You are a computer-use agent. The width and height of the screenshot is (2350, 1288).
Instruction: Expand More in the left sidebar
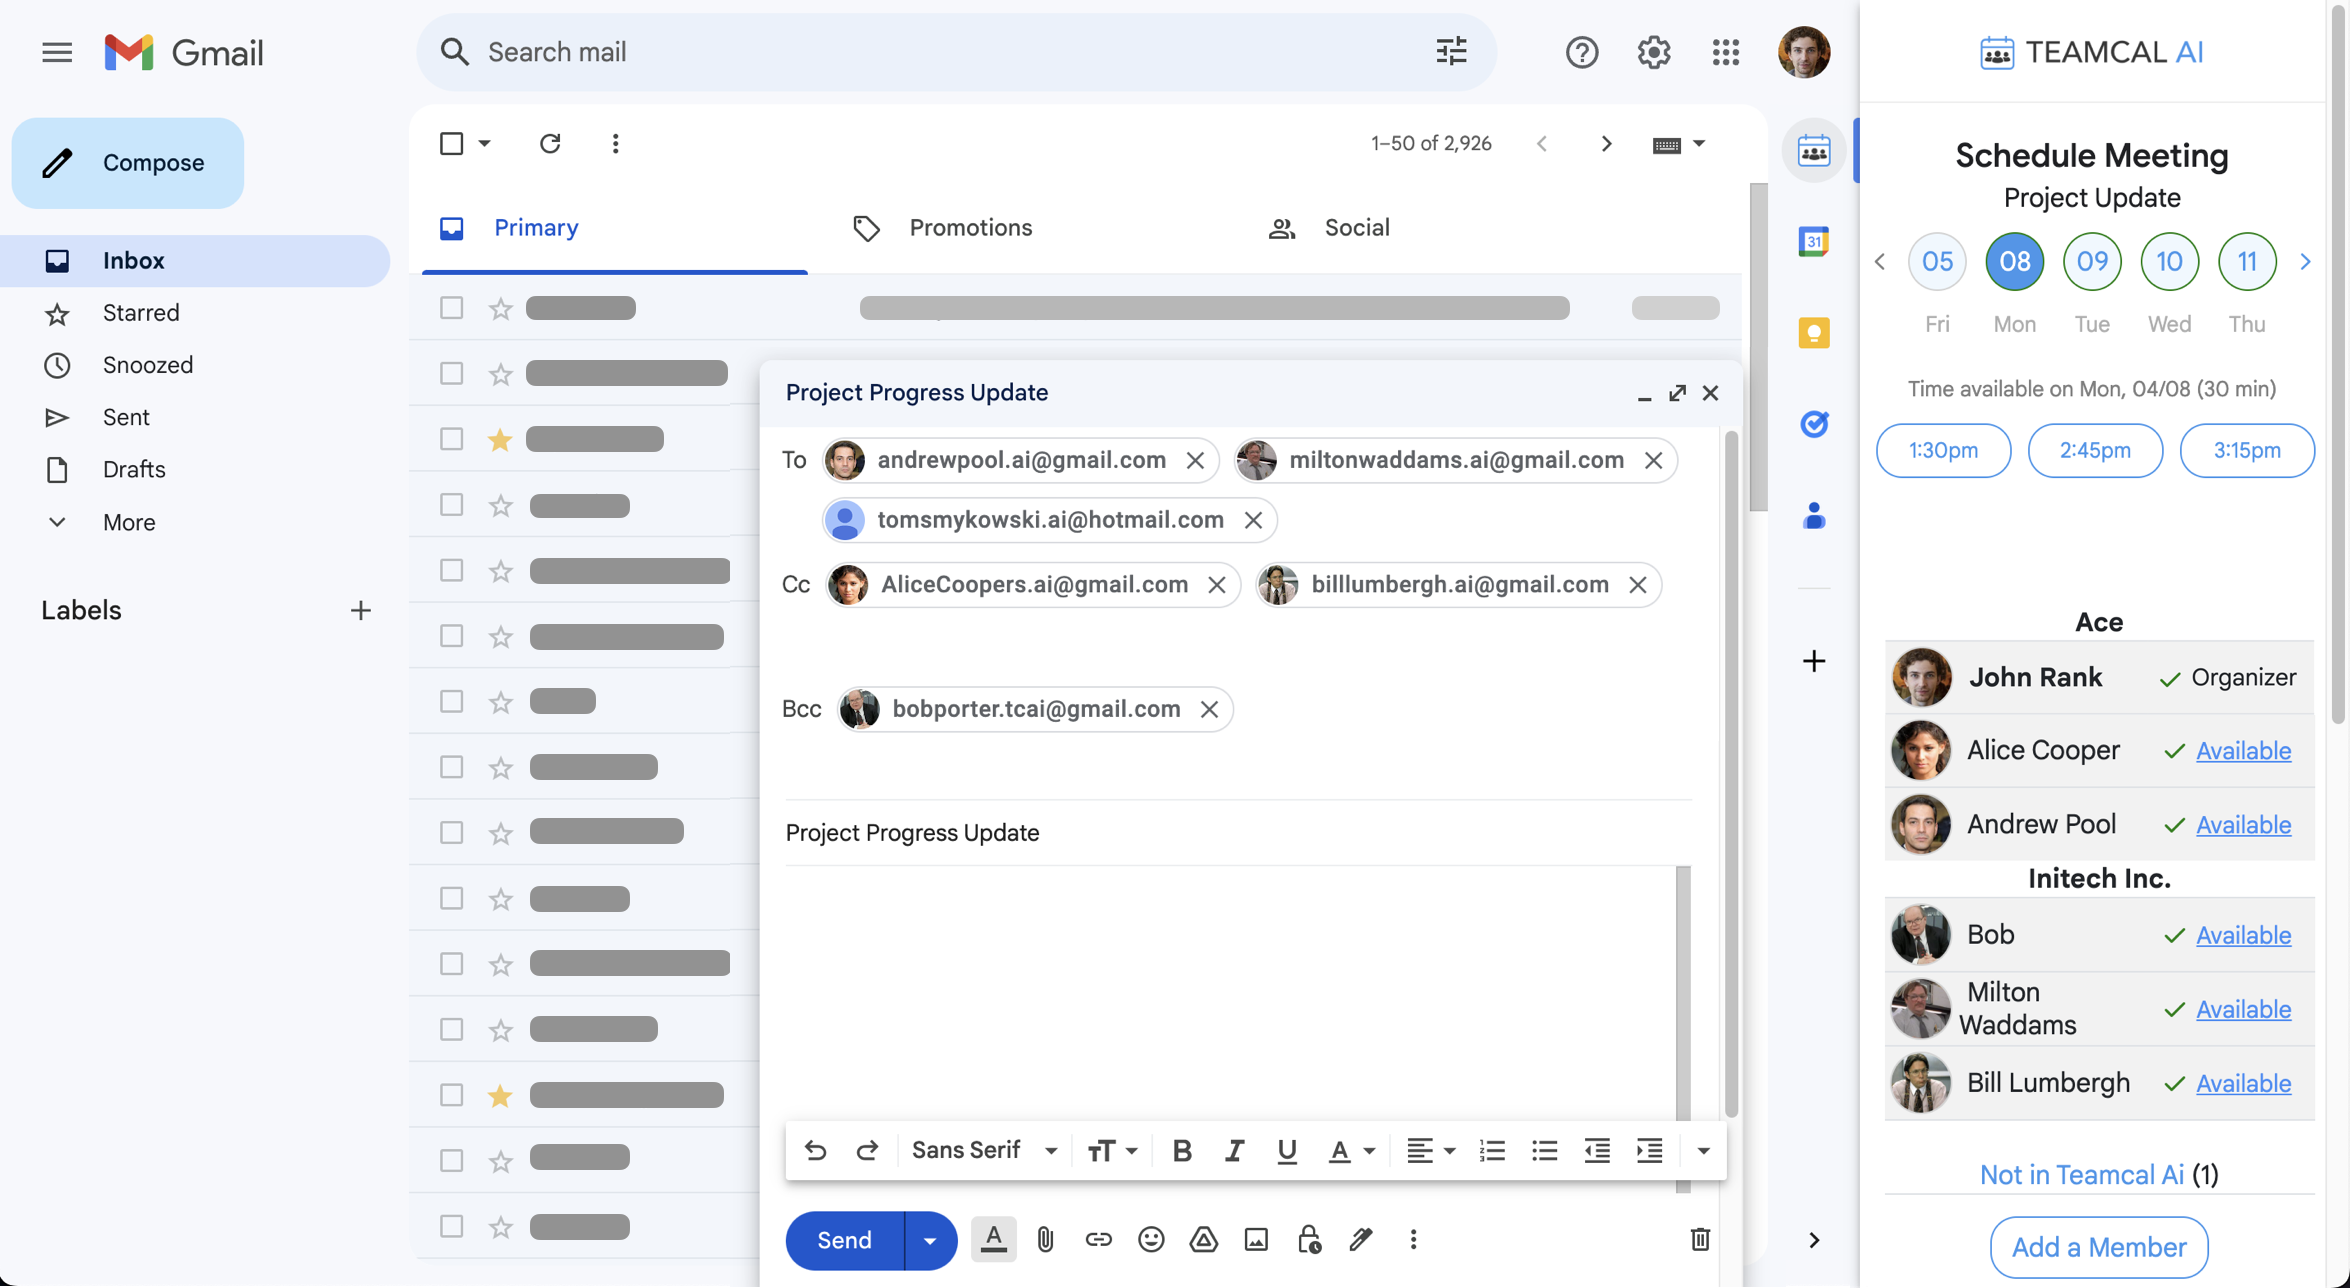[129, 523]
